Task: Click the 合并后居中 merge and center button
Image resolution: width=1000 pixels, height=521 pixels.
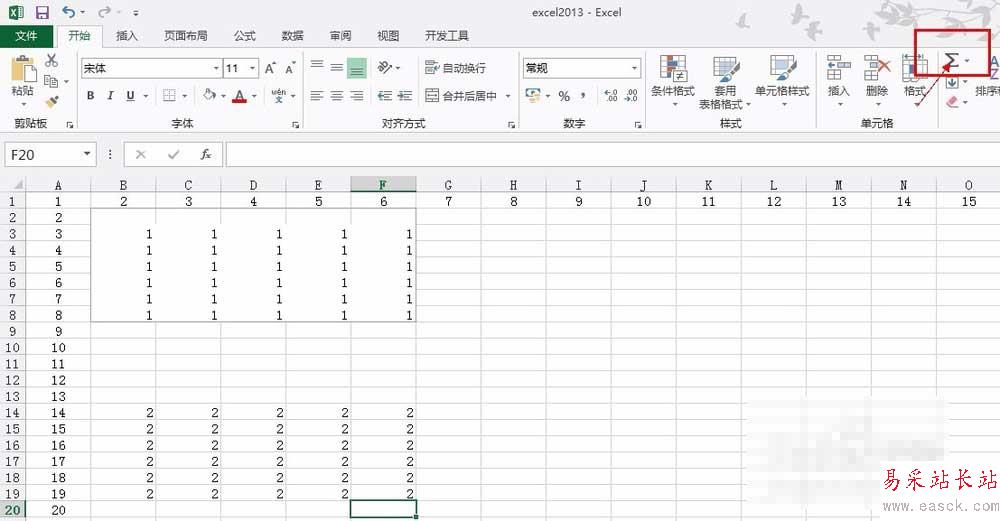Action: pyautogui.click(x=462, y=96)
